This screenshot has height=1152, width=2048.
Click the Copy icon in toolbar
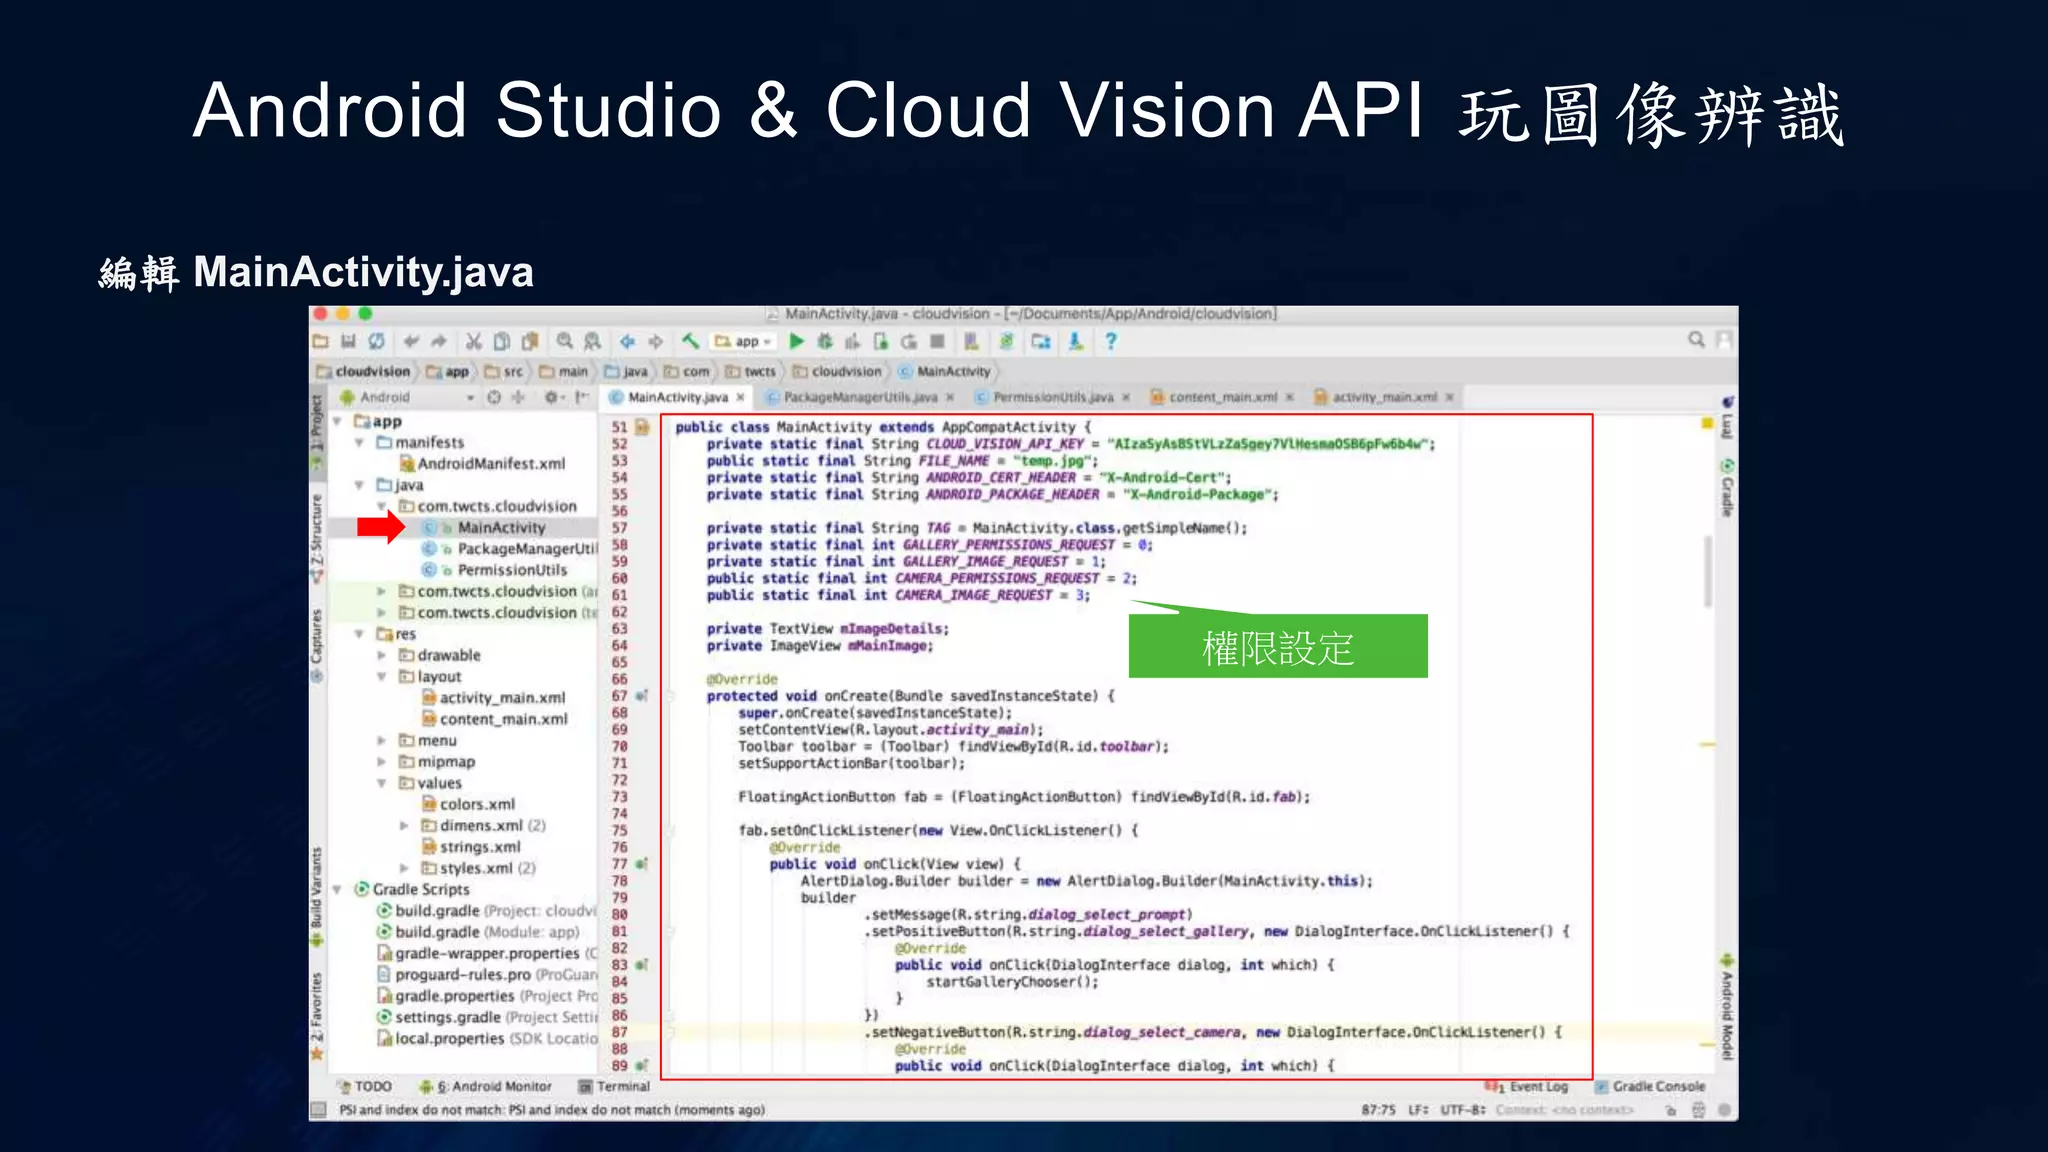tap(502, 341)
